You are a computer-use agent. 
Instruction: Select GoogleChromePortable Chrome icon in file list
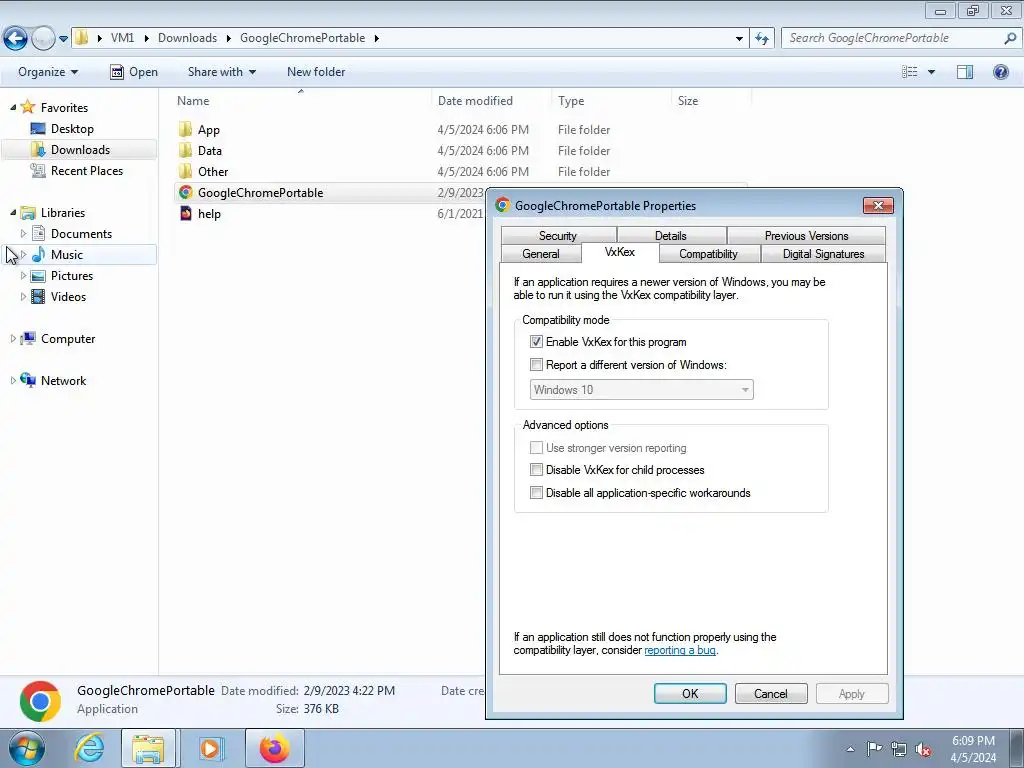point(186,193)
